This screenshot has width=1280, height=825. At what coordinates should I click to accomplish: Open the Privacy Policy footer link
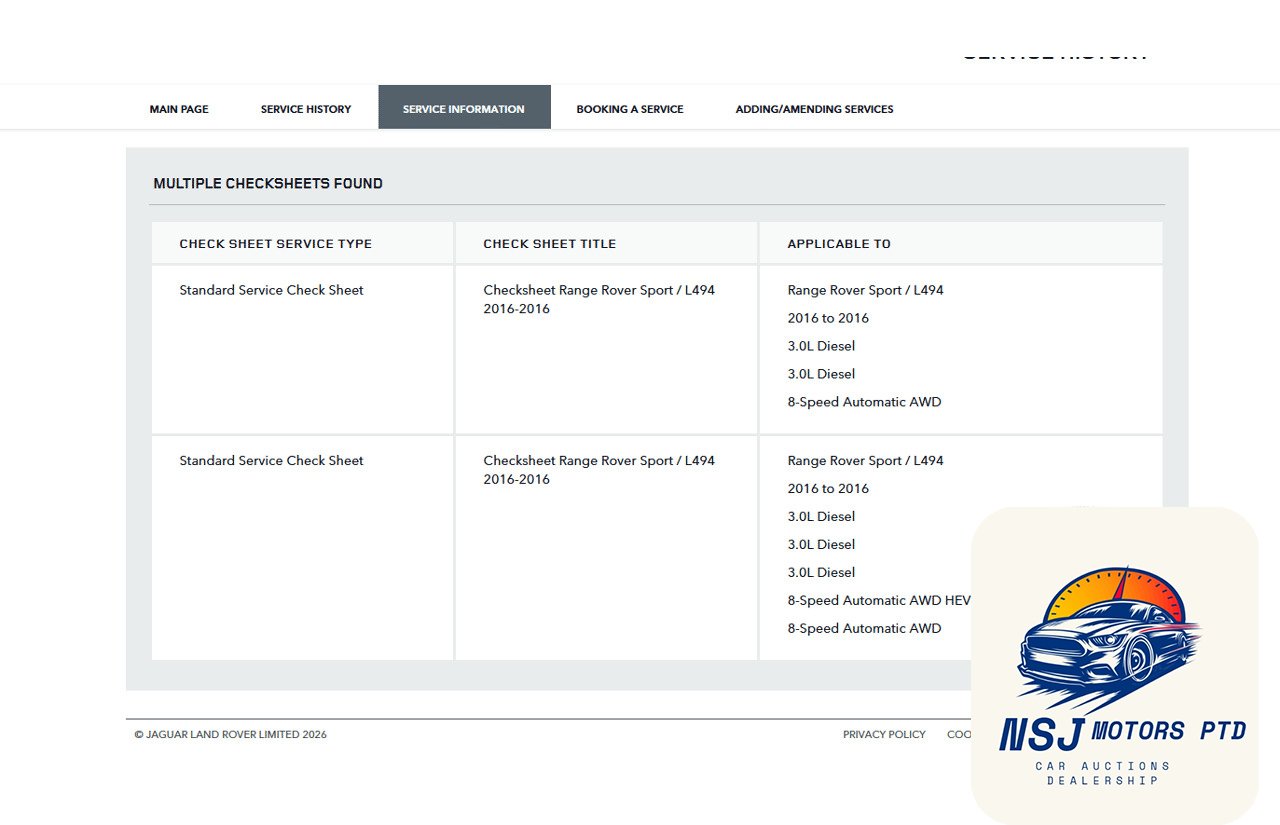(x=884, y=734)
